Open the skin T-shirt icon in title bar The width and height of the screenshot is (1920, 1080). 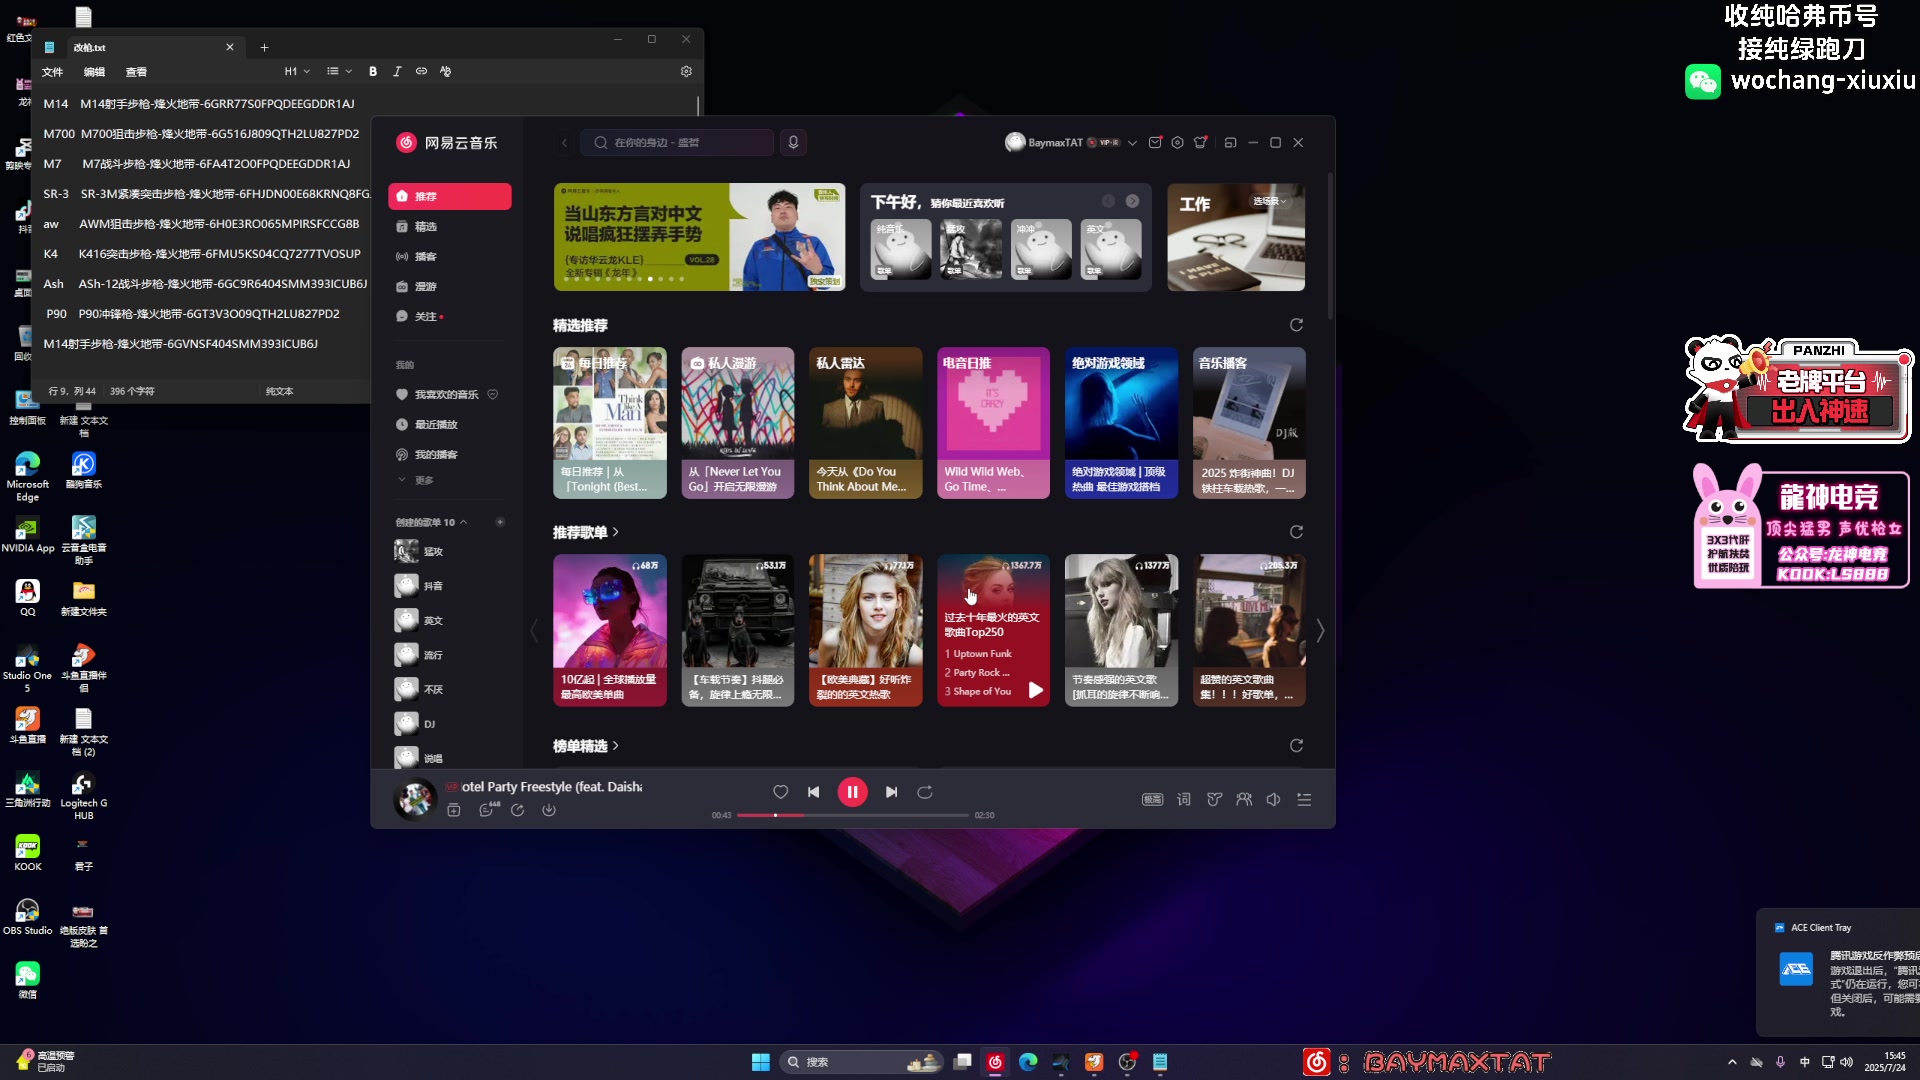tap(1201, 143)
